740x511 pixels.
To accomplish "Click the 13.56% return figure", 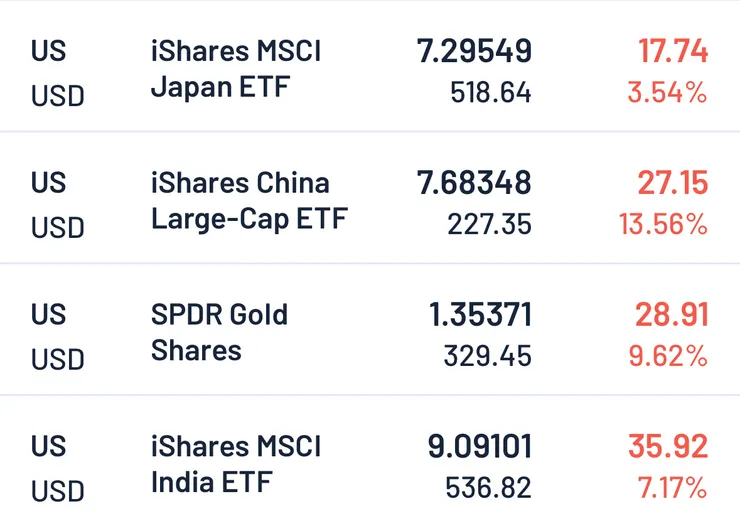I will (662, 225).
